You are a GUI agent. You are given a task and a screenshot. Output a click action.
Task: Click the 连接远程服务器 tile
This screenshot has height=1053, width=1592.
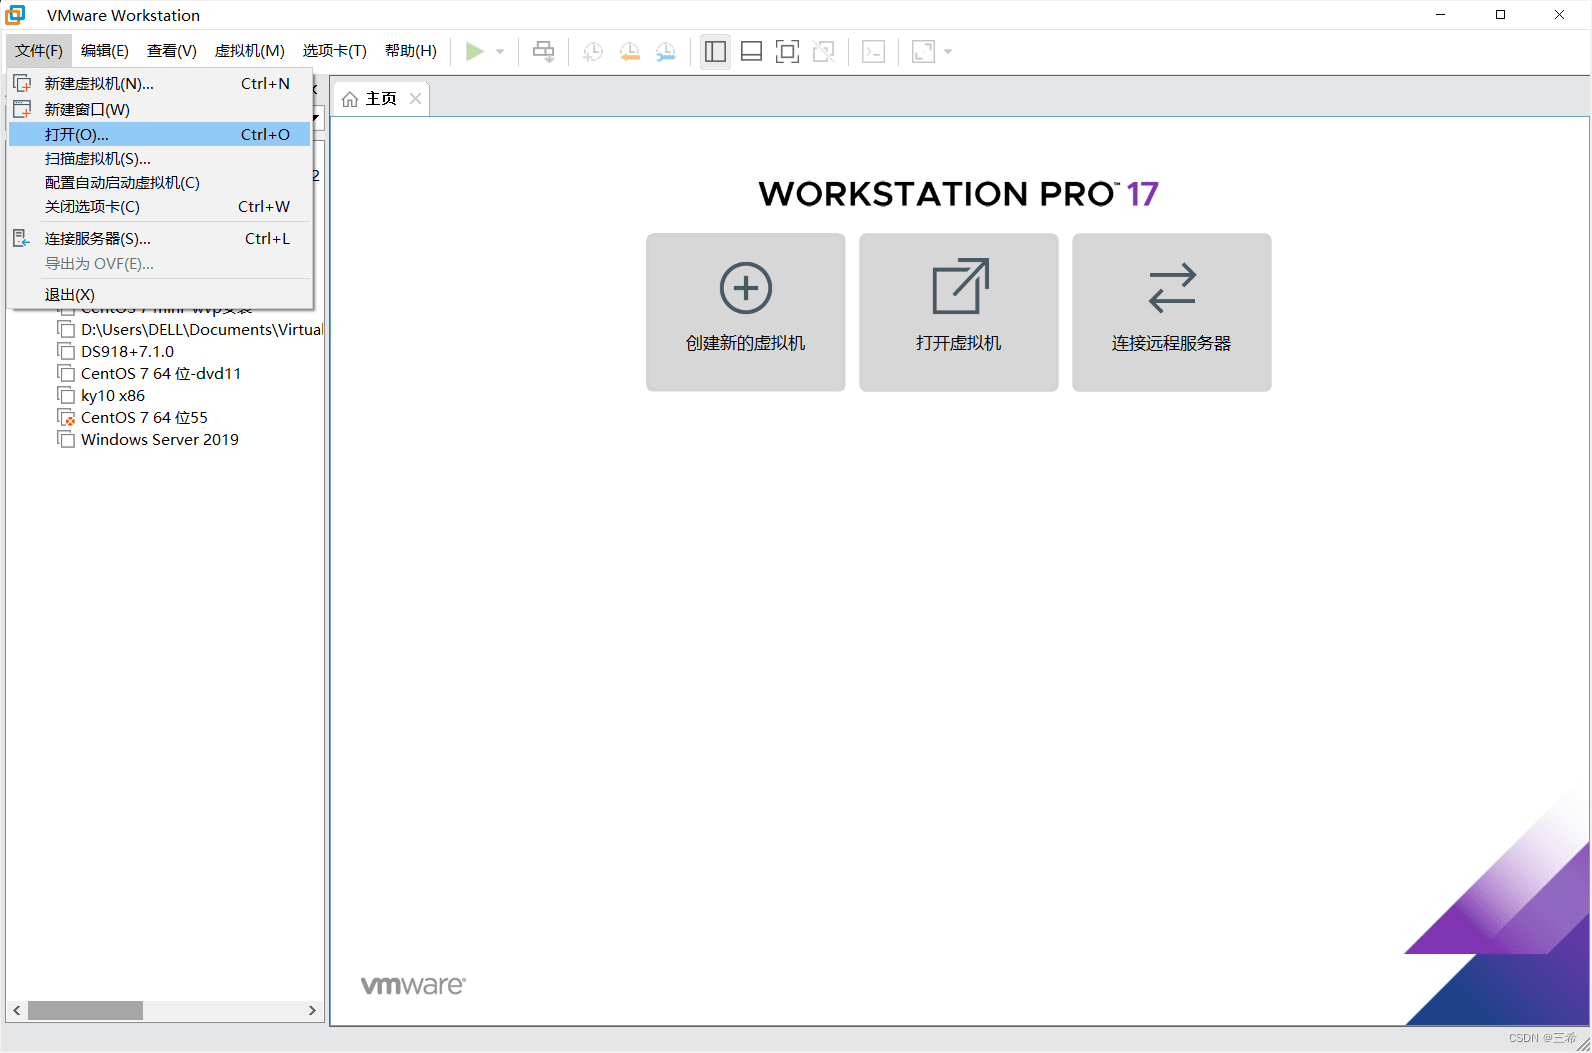(x=1172, y=312)
